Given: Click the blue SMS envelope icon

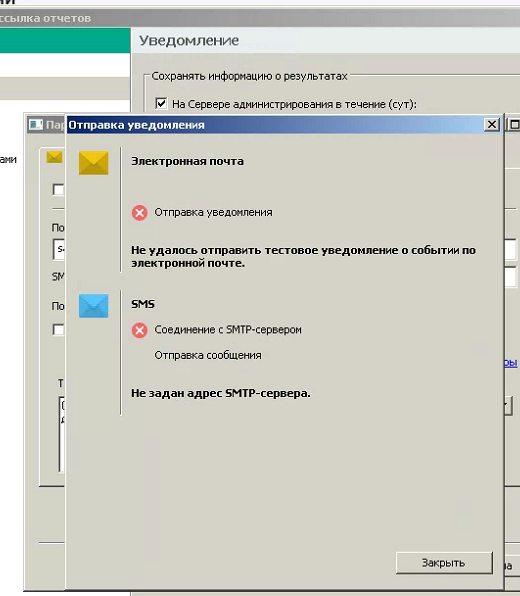Looking at the screenshot, I should (94, 306).
